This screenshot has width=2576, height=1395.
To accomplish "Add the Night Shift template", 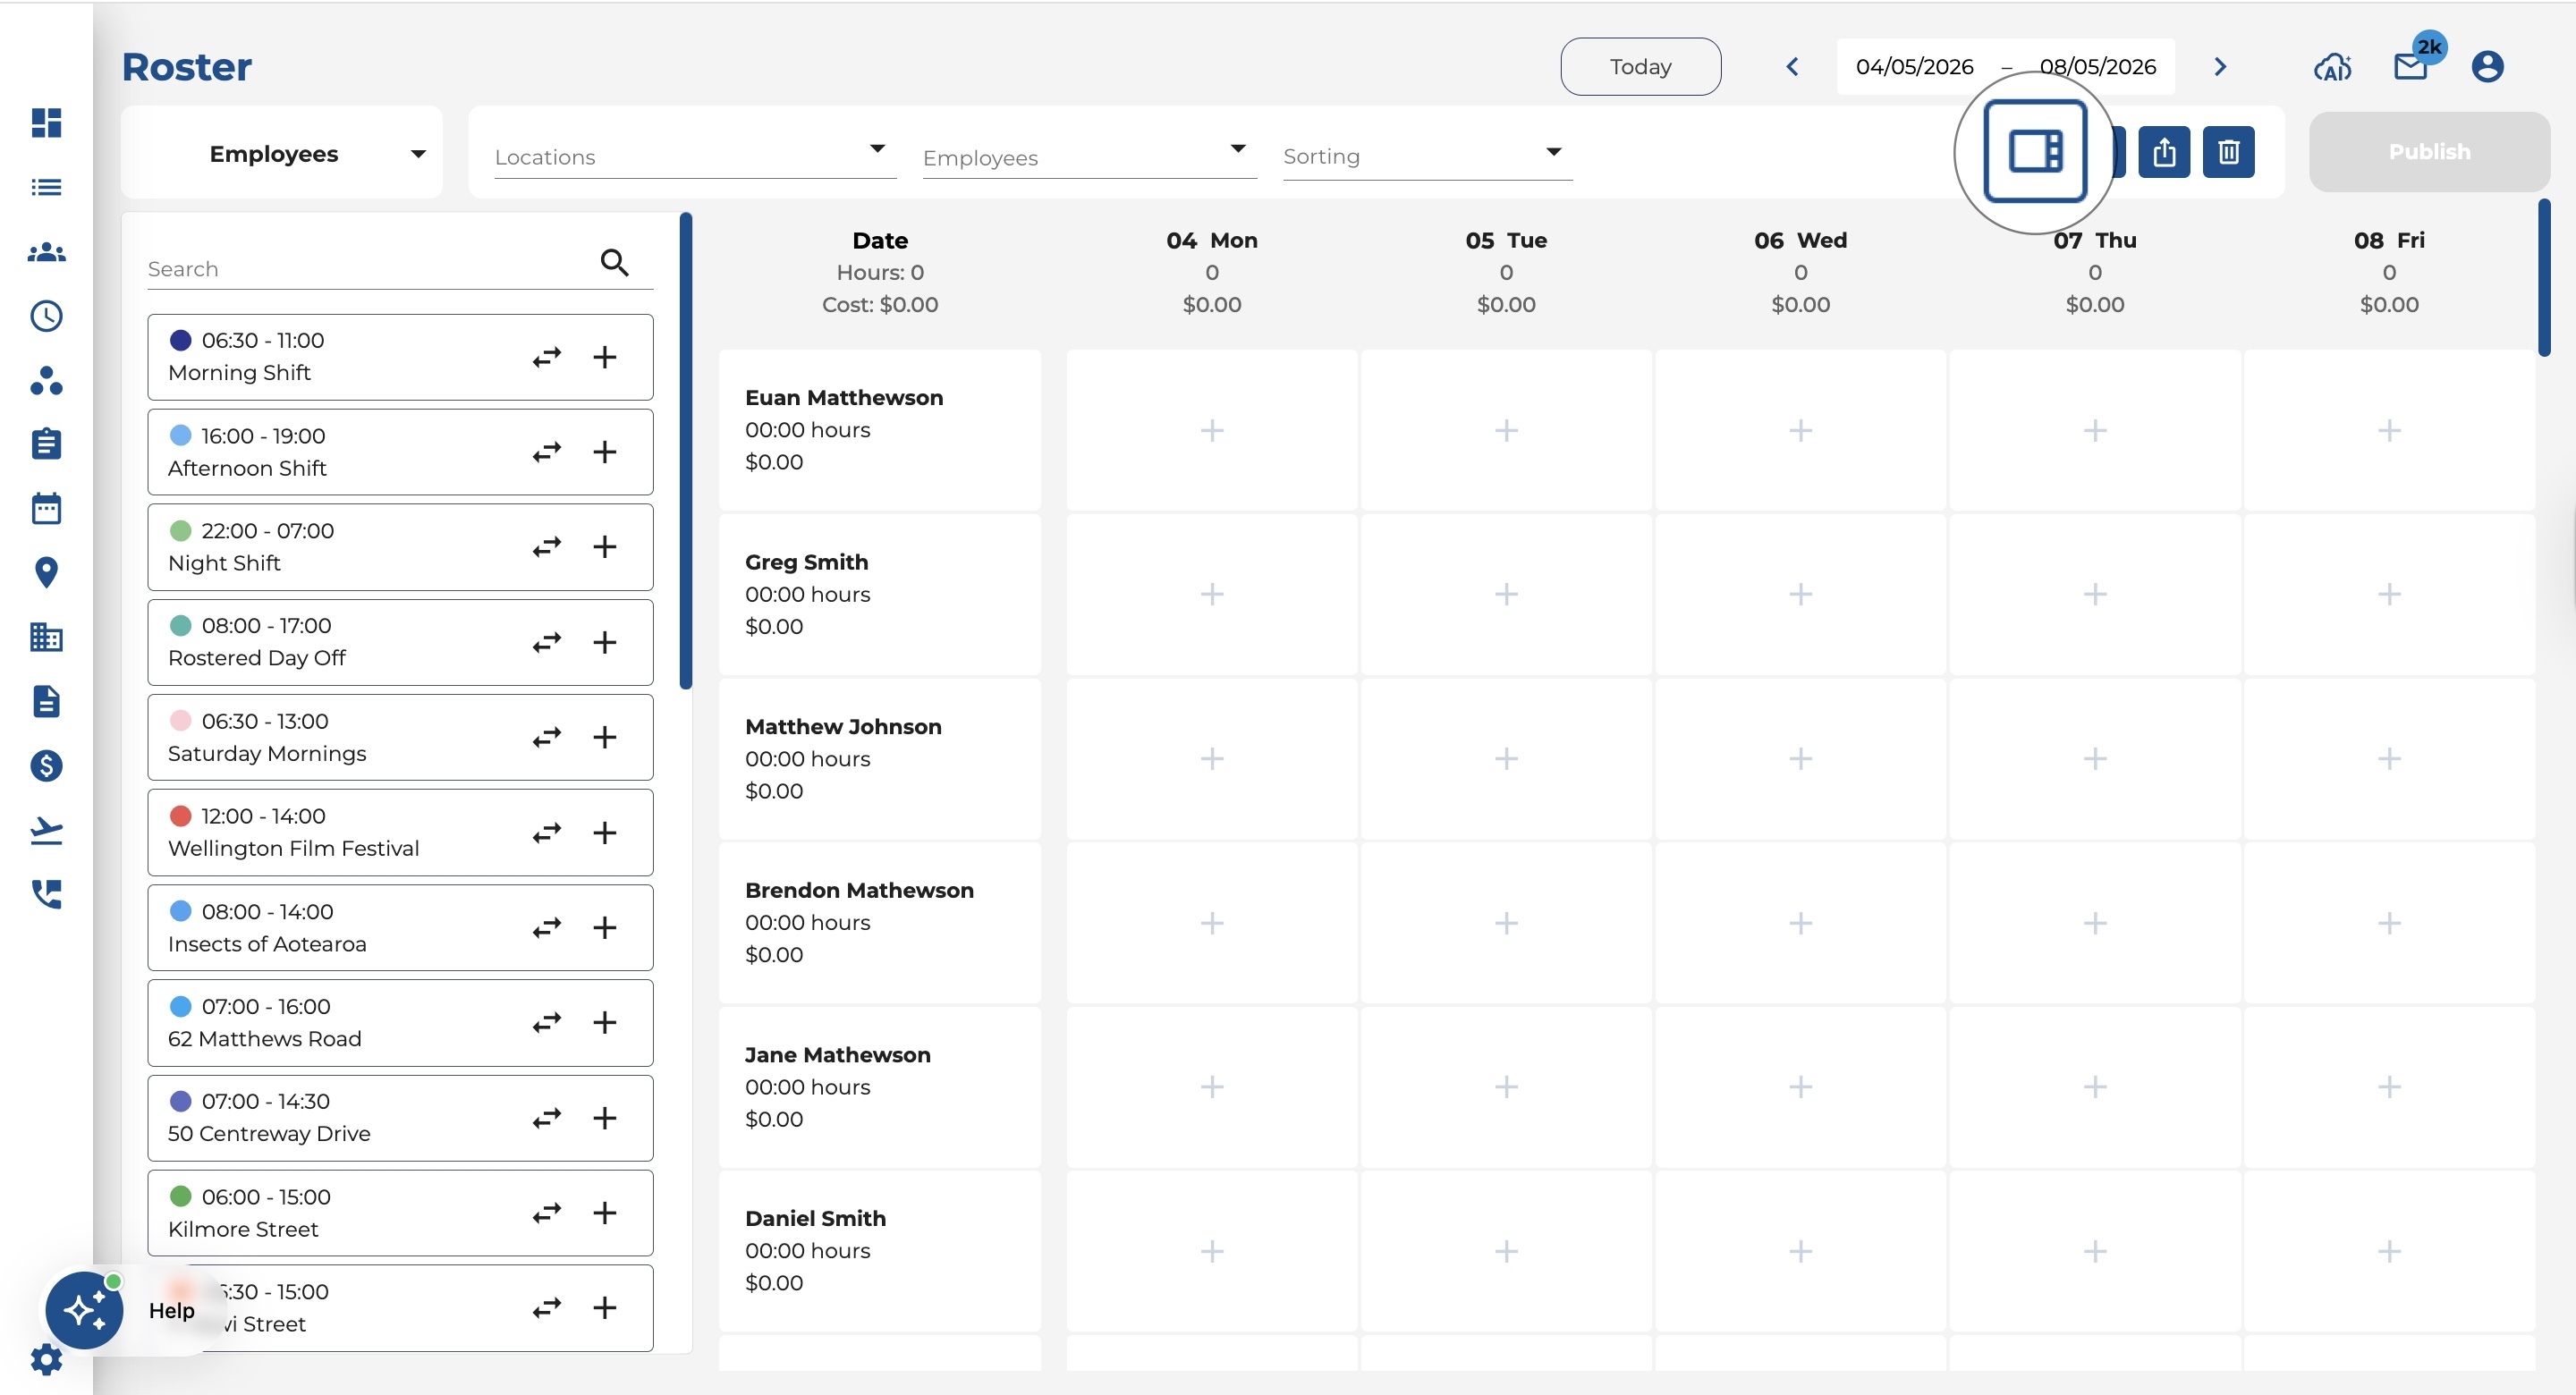I will click(605, 547).
